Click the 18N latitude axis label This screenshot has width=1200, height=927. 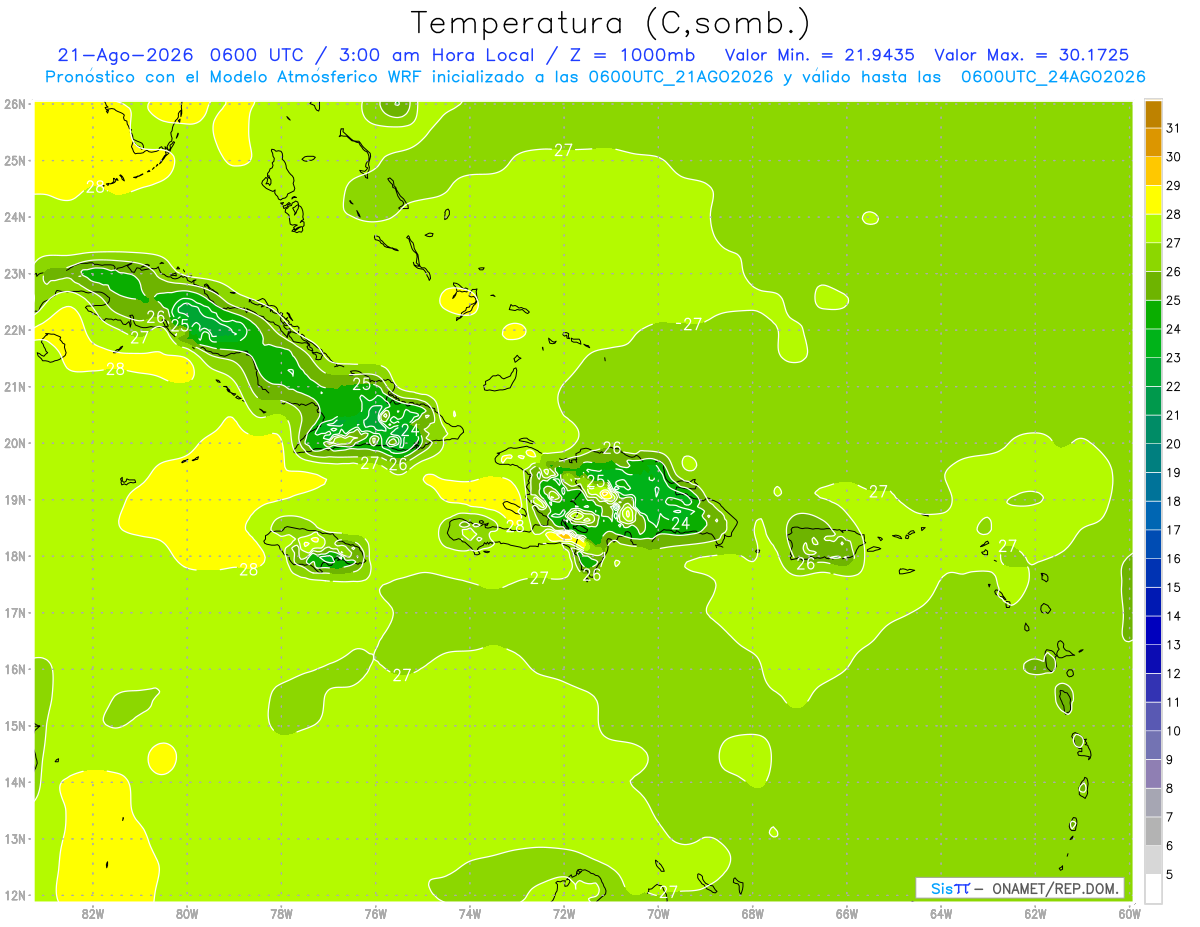pos(14,556)
